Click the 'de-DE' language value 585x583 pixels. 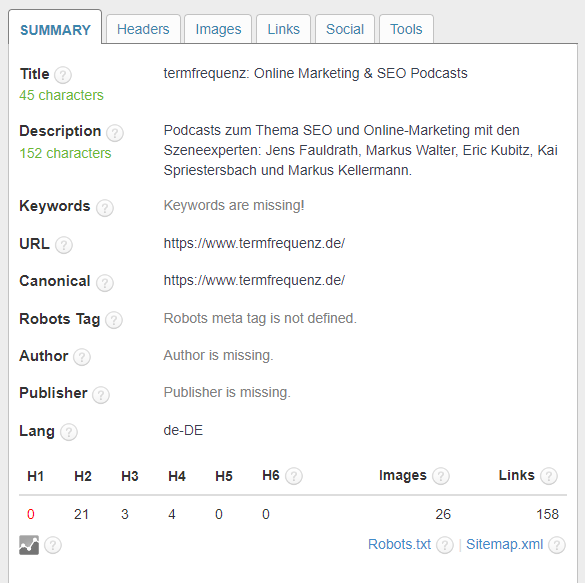pyautogui.click(x=183, y=430)
